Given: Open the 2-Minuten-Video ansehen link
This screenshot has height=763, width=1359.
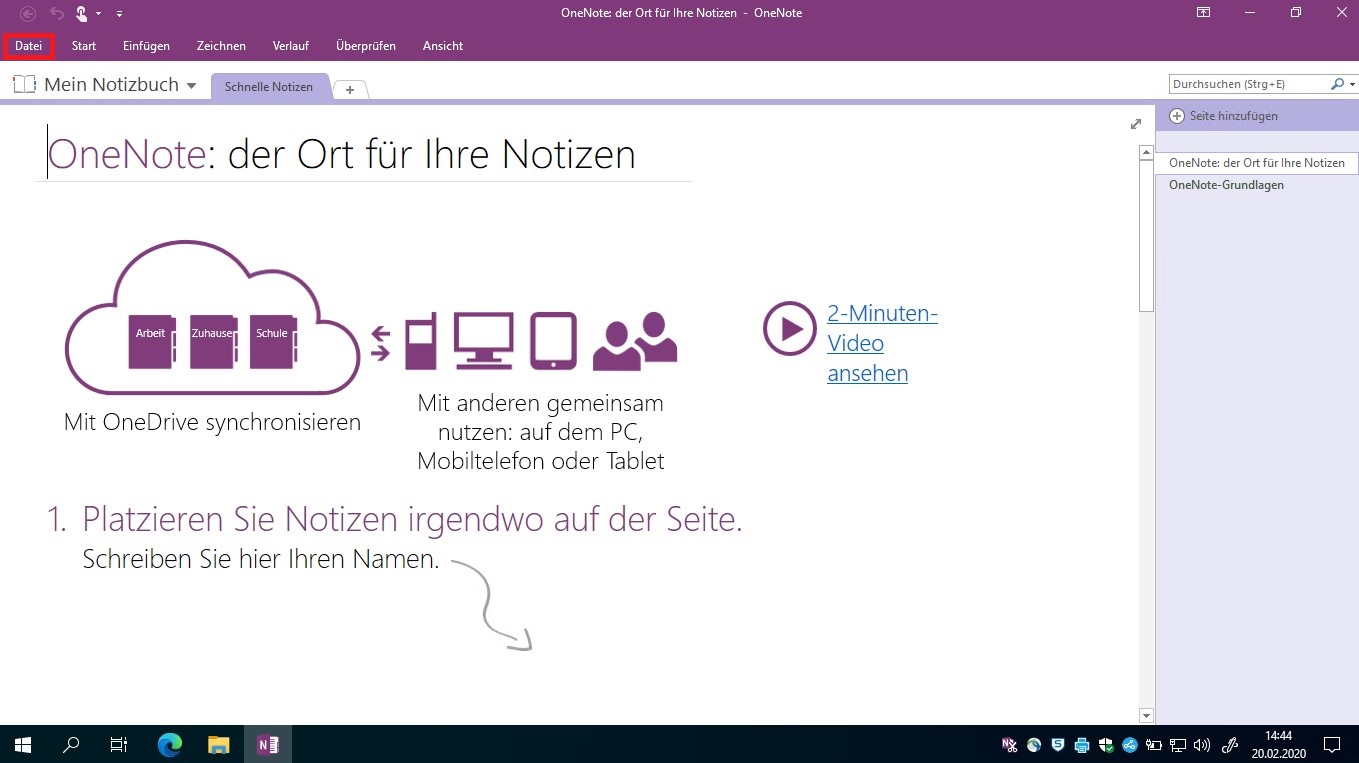Looking at the screenshot, I should 867,343.
